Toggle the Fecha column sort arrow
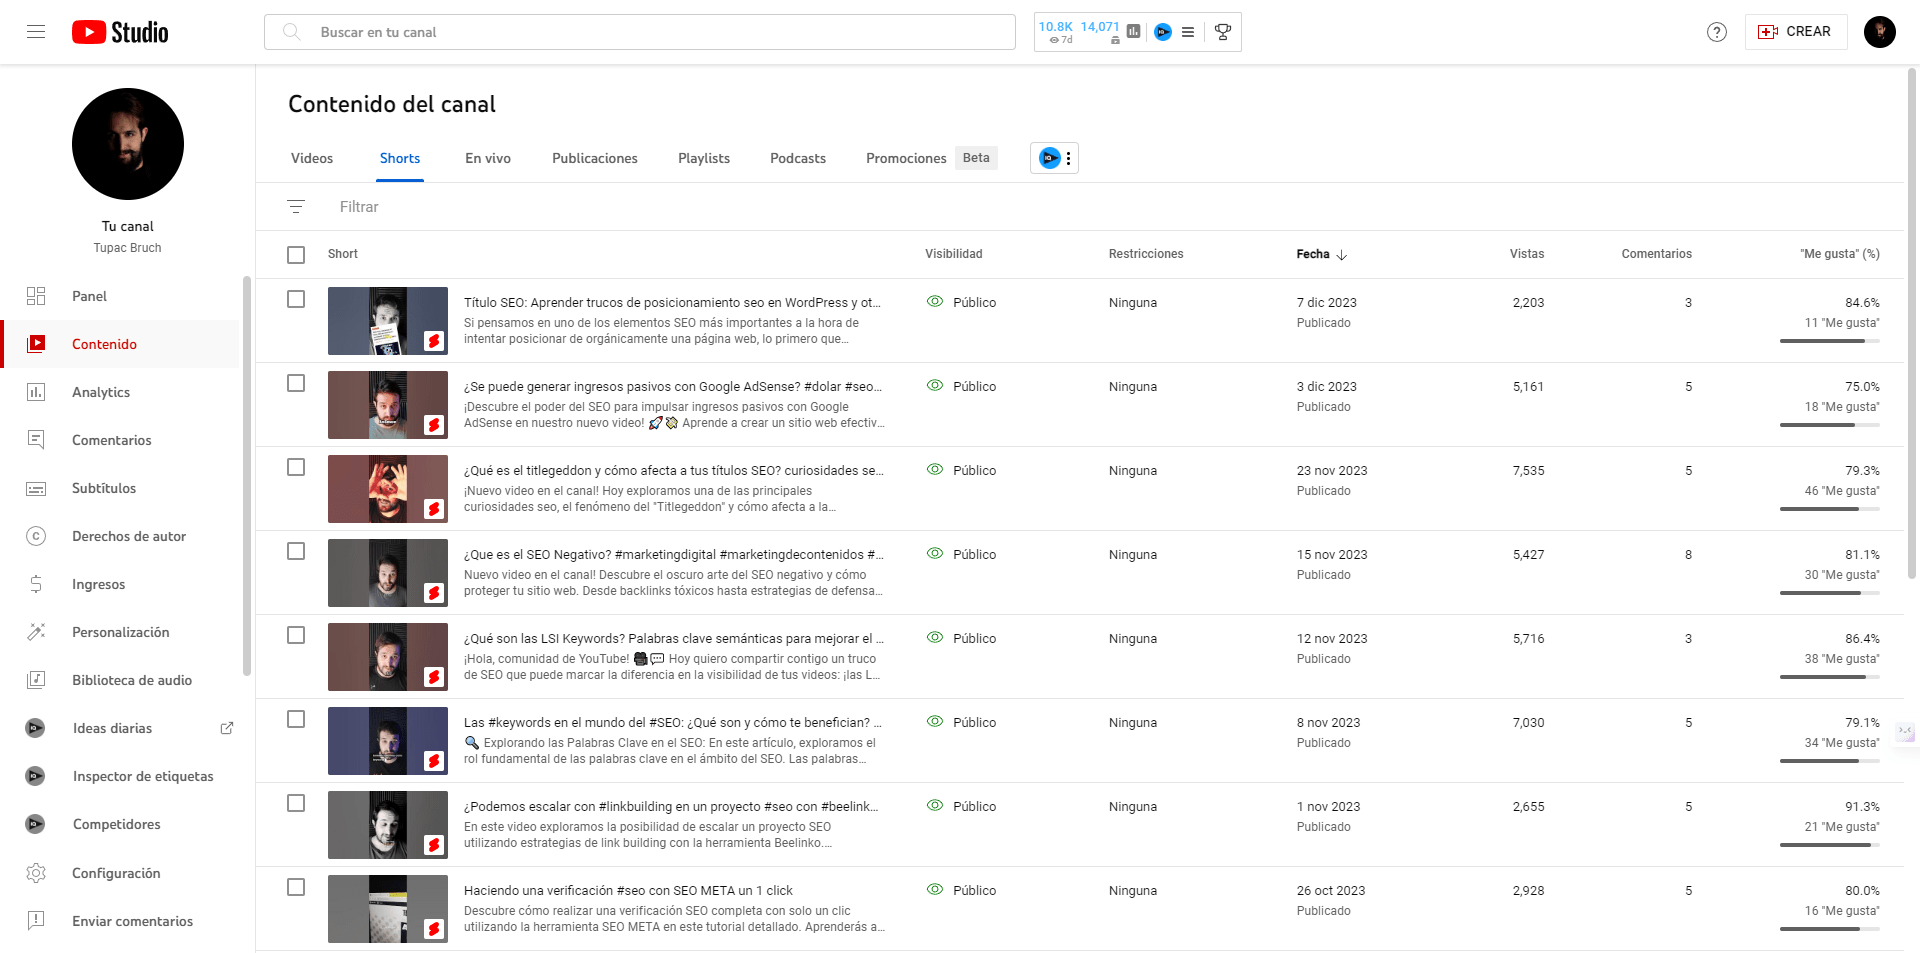Screen dimensions: 1920x953 (x=1343, y=254)
